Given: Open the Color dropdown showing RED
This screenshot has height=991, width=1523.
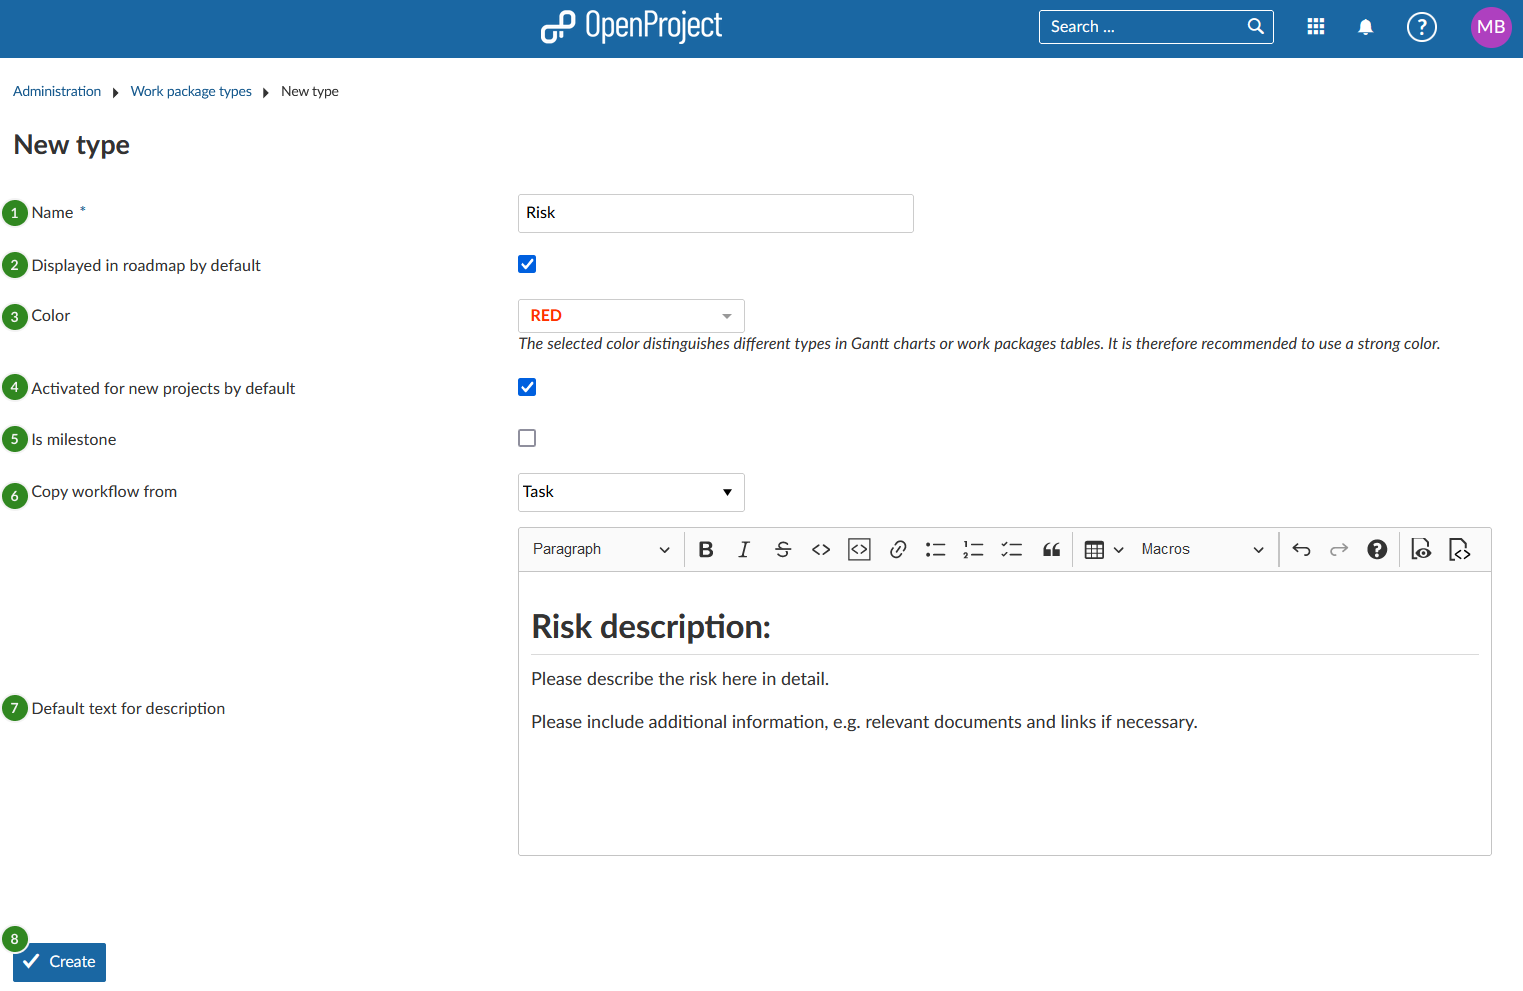Looking at the screenshot, I should pos(631,316).
